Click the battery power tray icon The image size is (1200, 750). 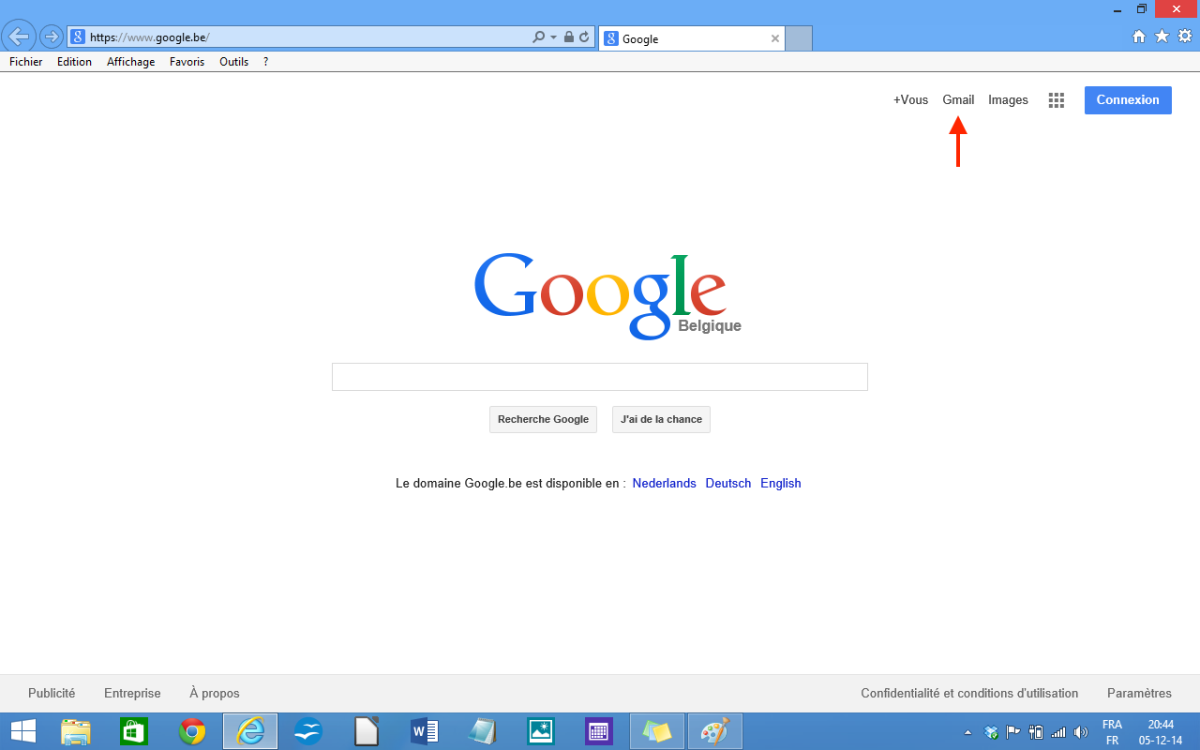click(x=1036, y=732)
